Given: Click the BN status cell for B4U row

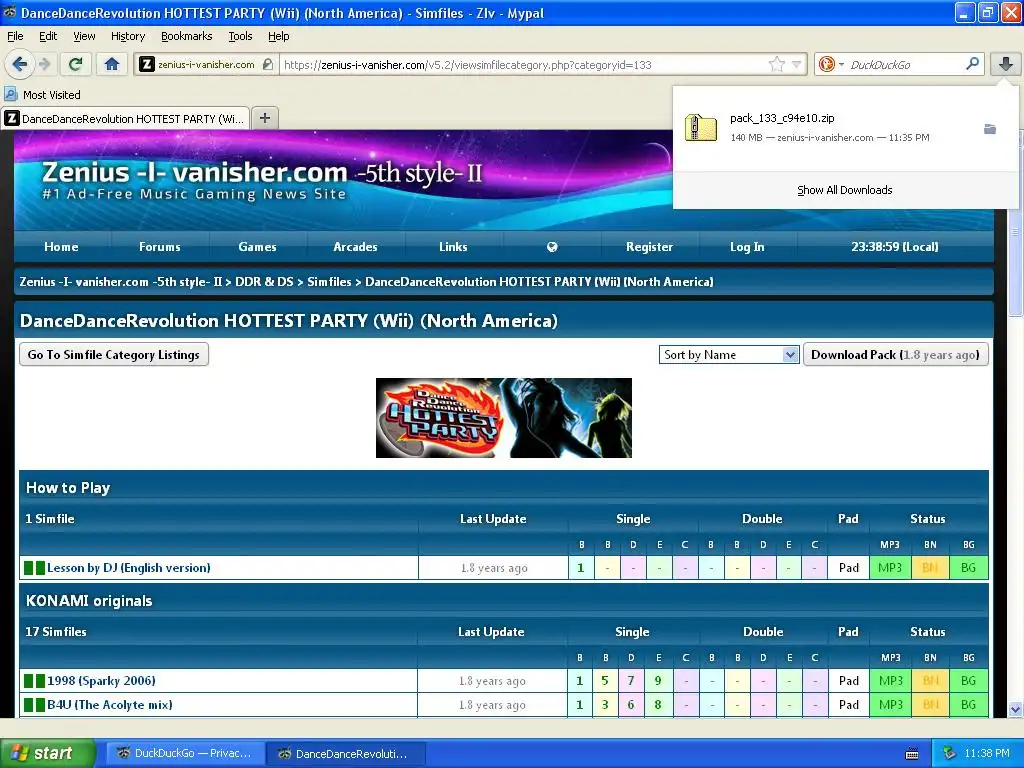Looking at the screenshot, I should [x=930, y=705].
